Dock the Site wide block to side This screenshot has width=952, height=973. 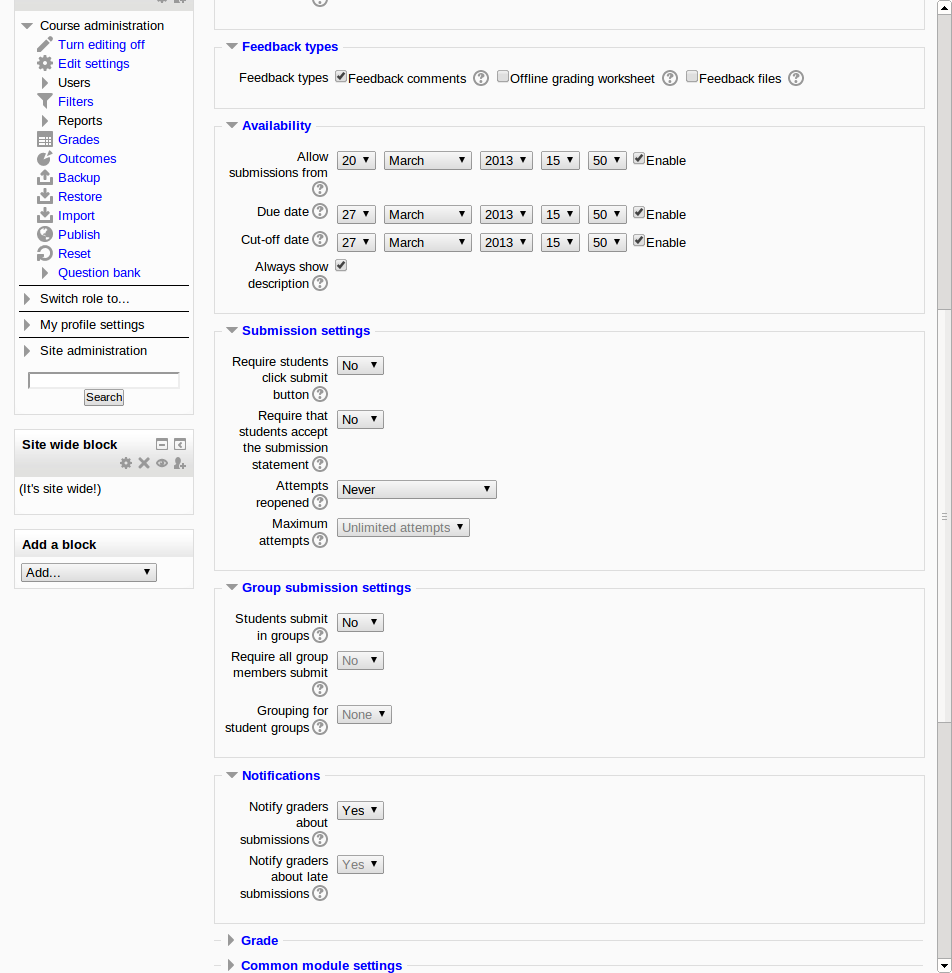(x=180, y=444)
